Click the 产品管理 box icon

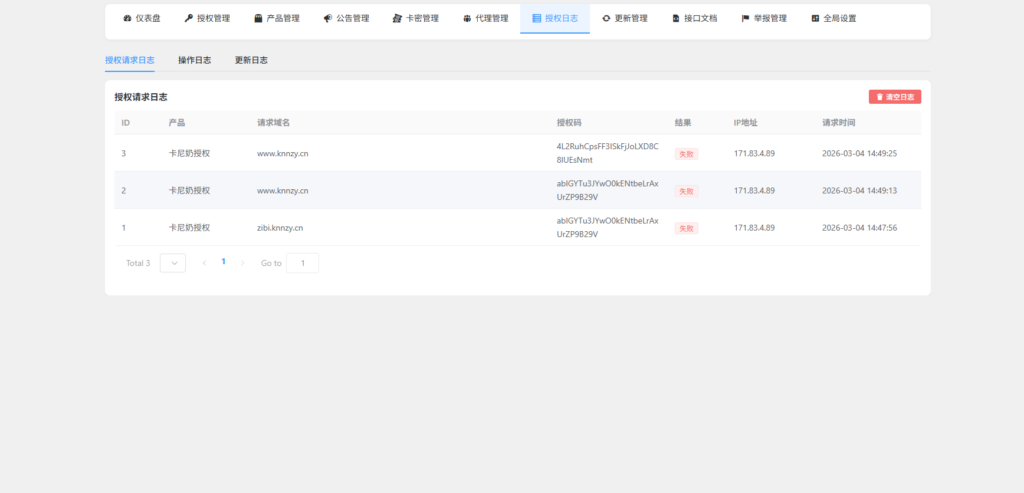pos(258,18)
